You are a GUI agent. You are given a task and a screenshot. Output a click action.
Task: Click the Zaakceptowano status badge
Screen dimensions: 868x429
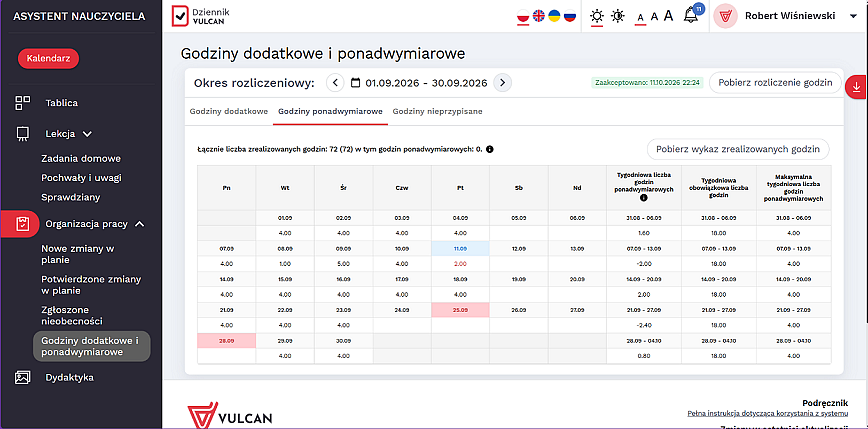click(x=647, y=83)
